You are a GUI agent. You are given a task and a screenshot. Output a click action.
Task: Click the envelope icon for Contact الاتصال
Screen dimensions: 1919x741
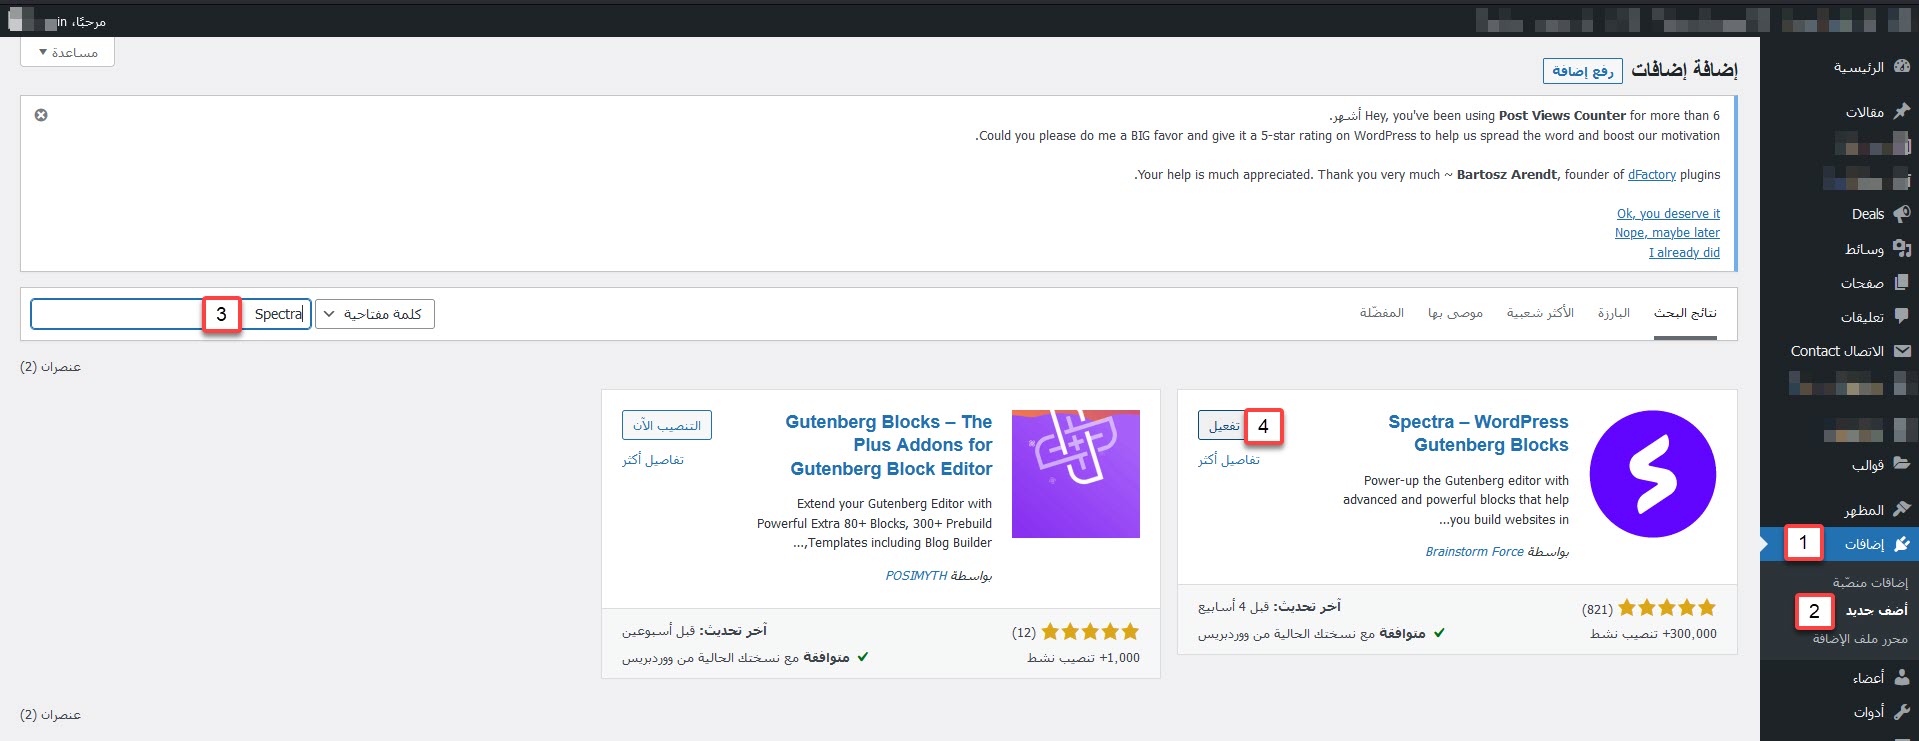(1901, 351)
